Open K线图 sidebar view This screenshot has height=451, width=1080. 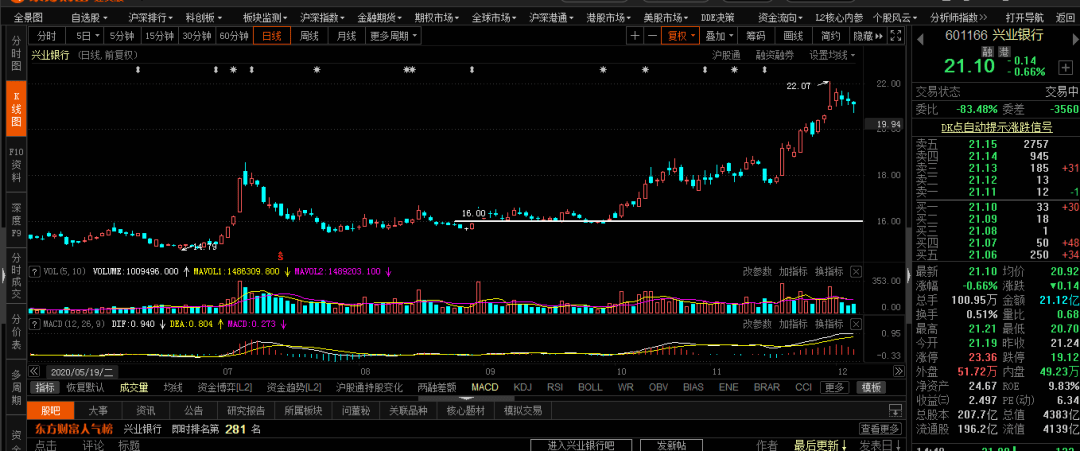16,109
